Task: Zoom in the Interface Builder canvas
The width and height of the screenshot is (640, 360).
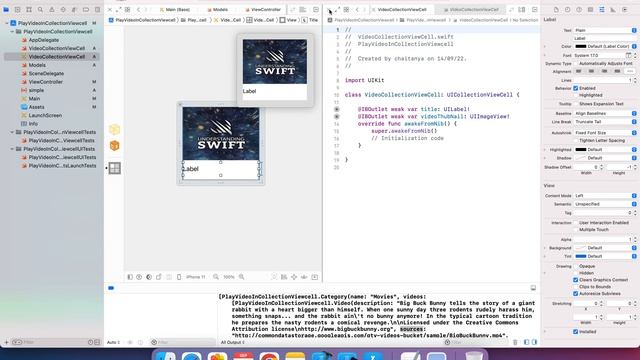Action: 242,277
